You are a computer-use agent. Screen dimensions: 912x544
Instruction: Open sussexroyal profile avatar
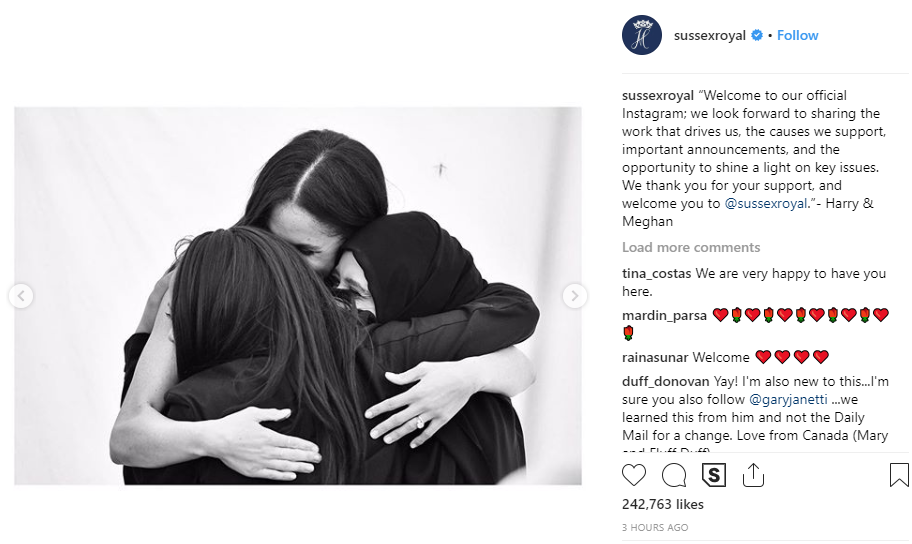[x=642, y=35]
